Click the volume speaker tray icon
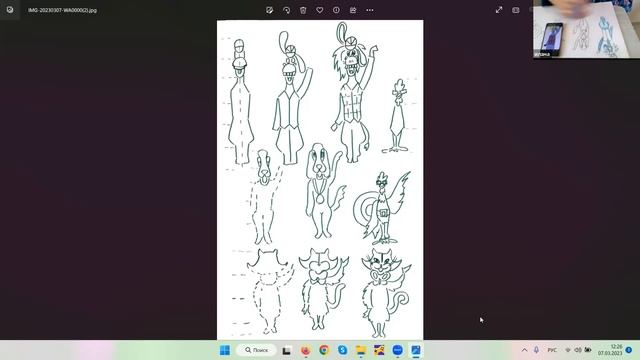The width and height of the screenshot is (640, 360). pos(578,350)
